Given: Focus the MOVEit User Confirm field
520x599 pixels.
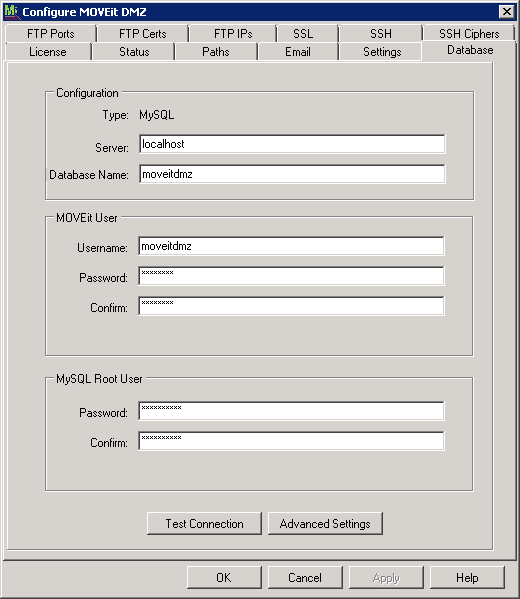Looking at the screenshot, I should pyautogui.click(x=292, y=306).
